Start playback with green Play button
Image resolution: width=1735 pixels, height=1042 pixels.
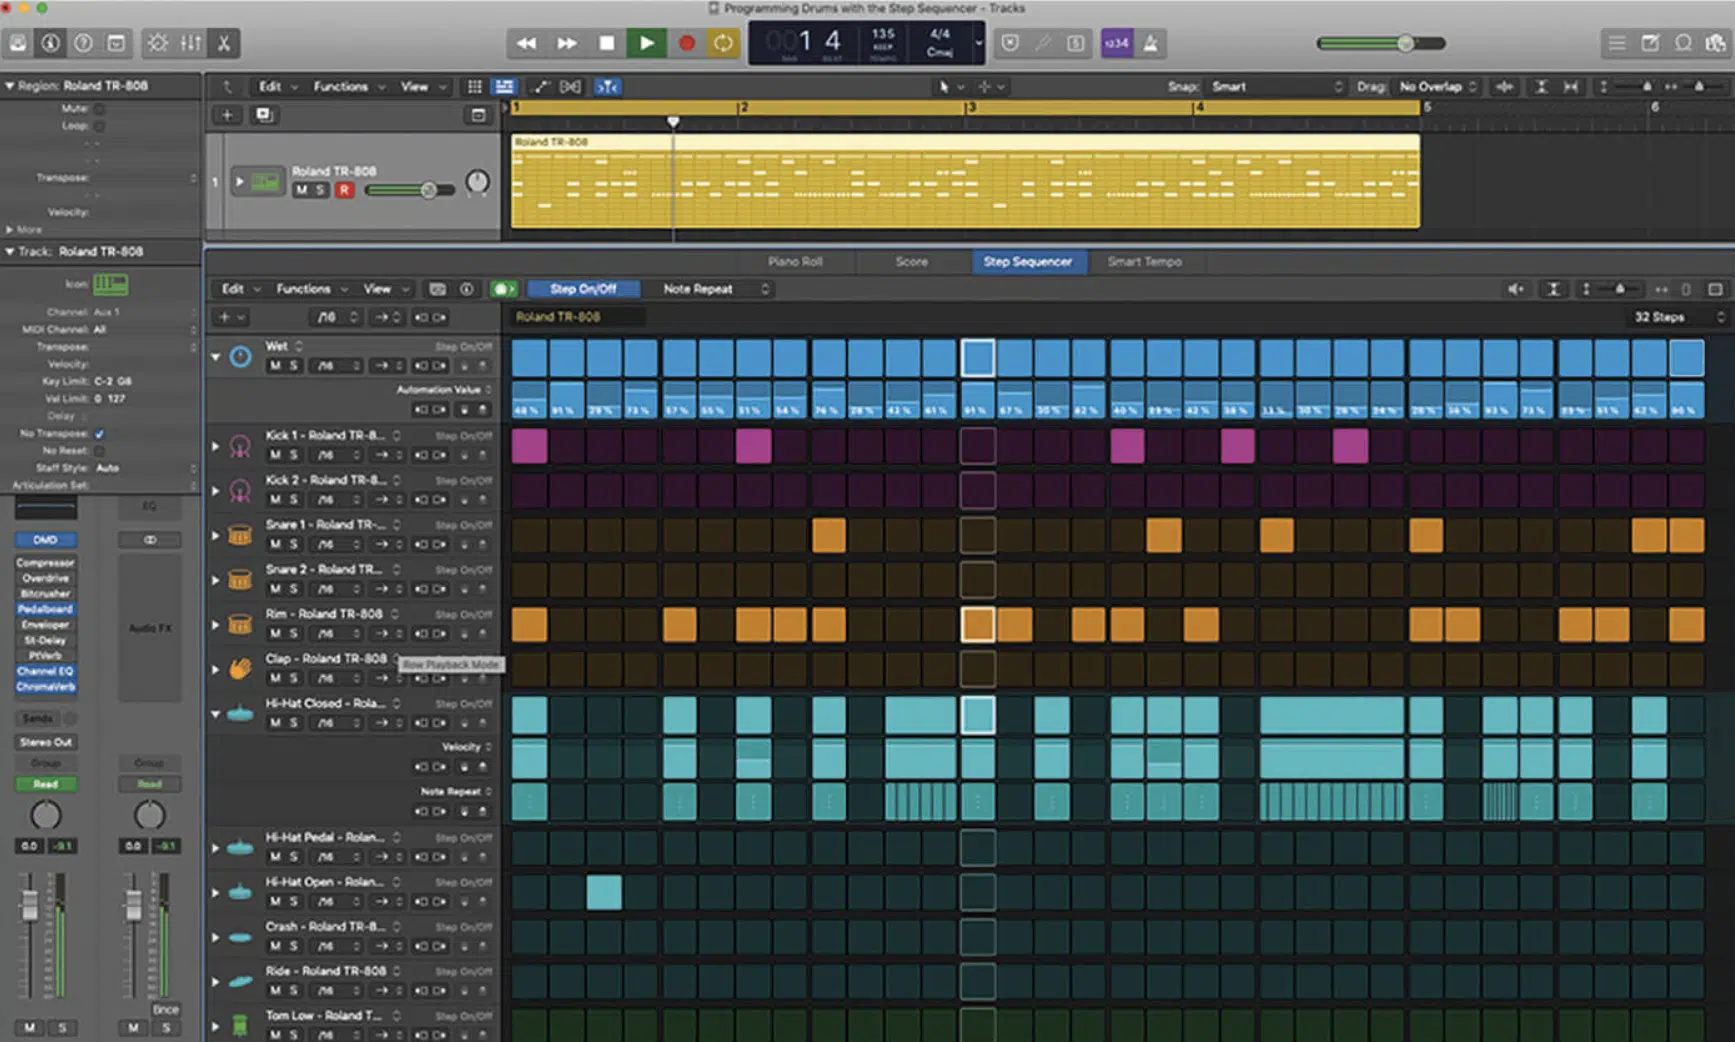pyautogui.click(x=646, y=43)
